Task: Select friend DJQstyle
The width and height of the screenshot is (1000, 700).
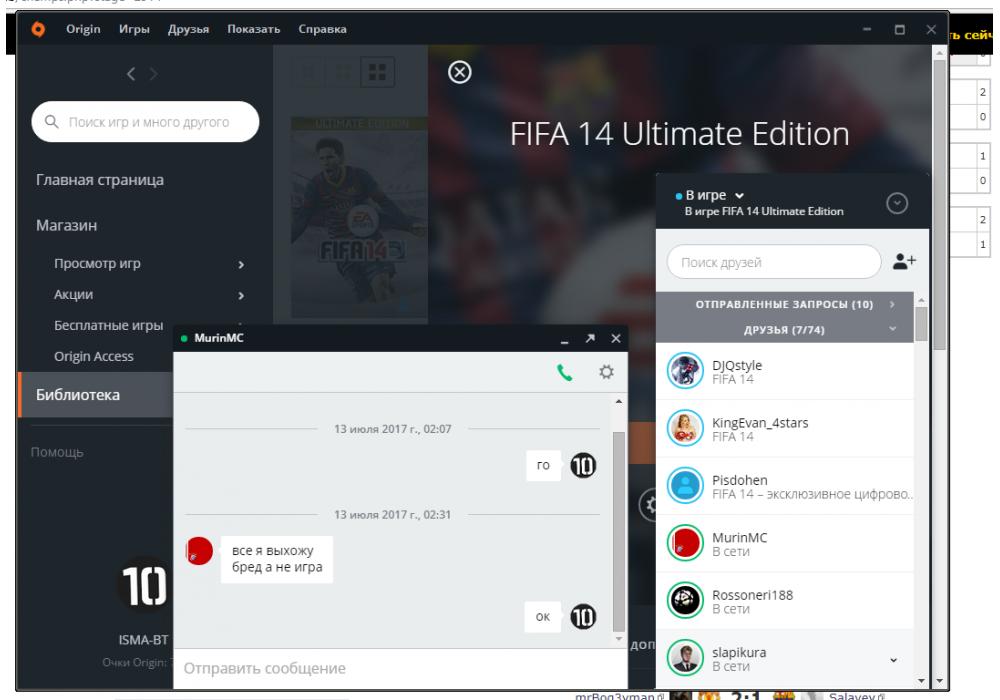Action: coord(784,372)
